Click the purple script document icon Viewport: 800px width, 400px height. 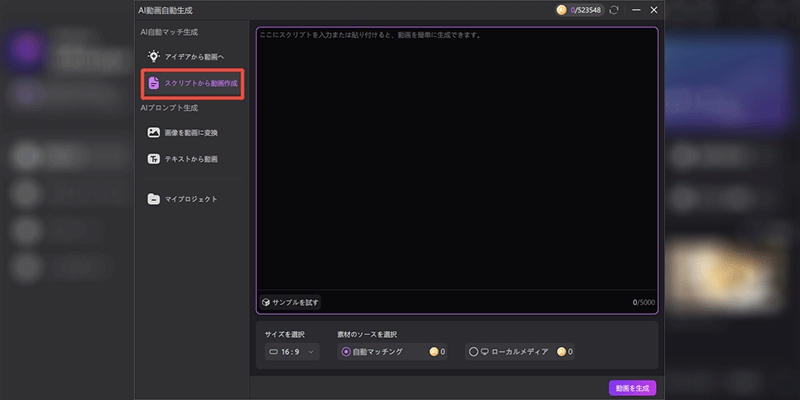coord(154,83)
